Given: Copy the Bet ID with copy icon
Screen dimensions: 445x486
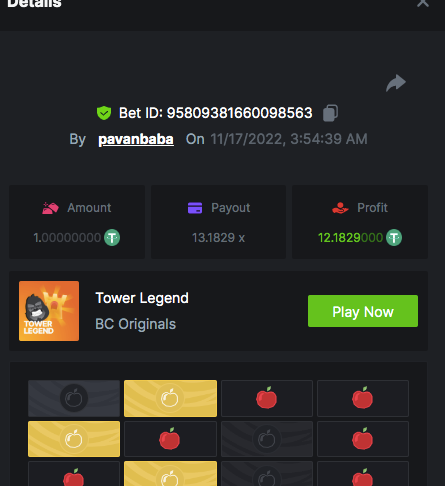Looking at the screenshot, I should (330, 113).
